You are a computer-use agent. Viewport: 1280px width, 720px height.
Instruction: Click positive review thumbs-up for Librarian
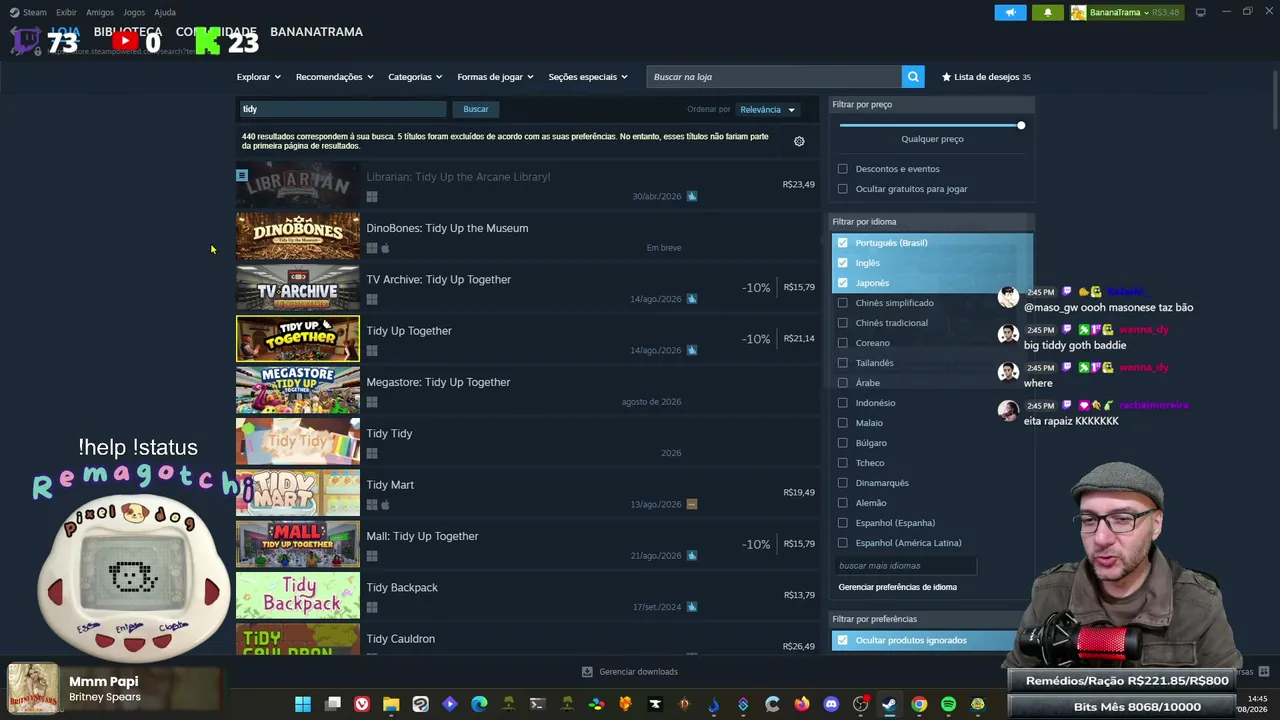pos(691,196)
